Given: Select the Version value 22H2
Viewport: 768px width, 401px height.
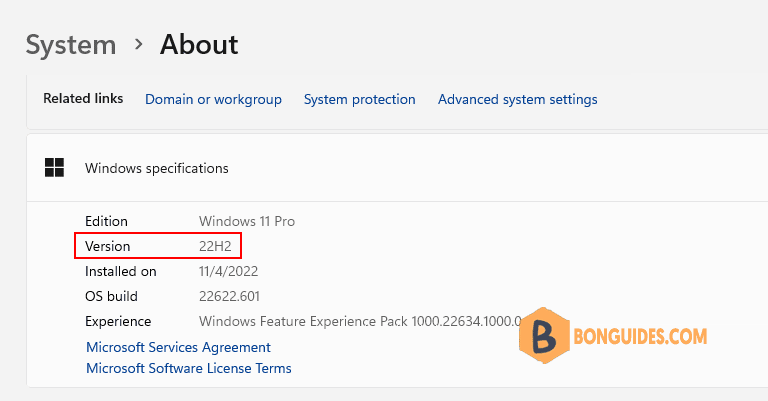Looking at the screenshot, I should tap(215, 246).
